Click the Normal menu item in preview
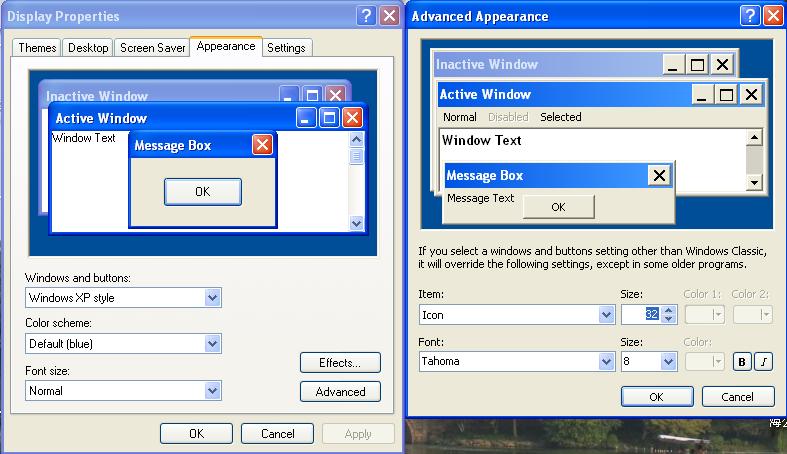The image size is (787, 454). pyautogui.click(x=459, y=117)
